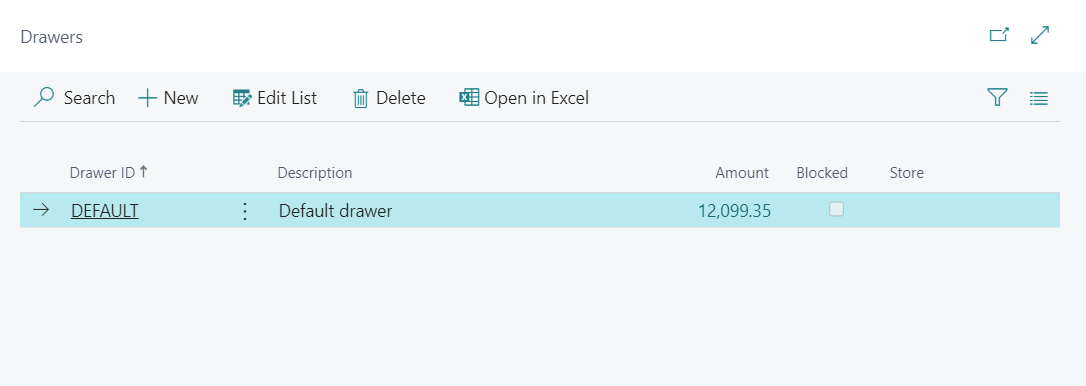Click the Search magnifier icon
Screen dimensions: 1086x386
[44, 98]
